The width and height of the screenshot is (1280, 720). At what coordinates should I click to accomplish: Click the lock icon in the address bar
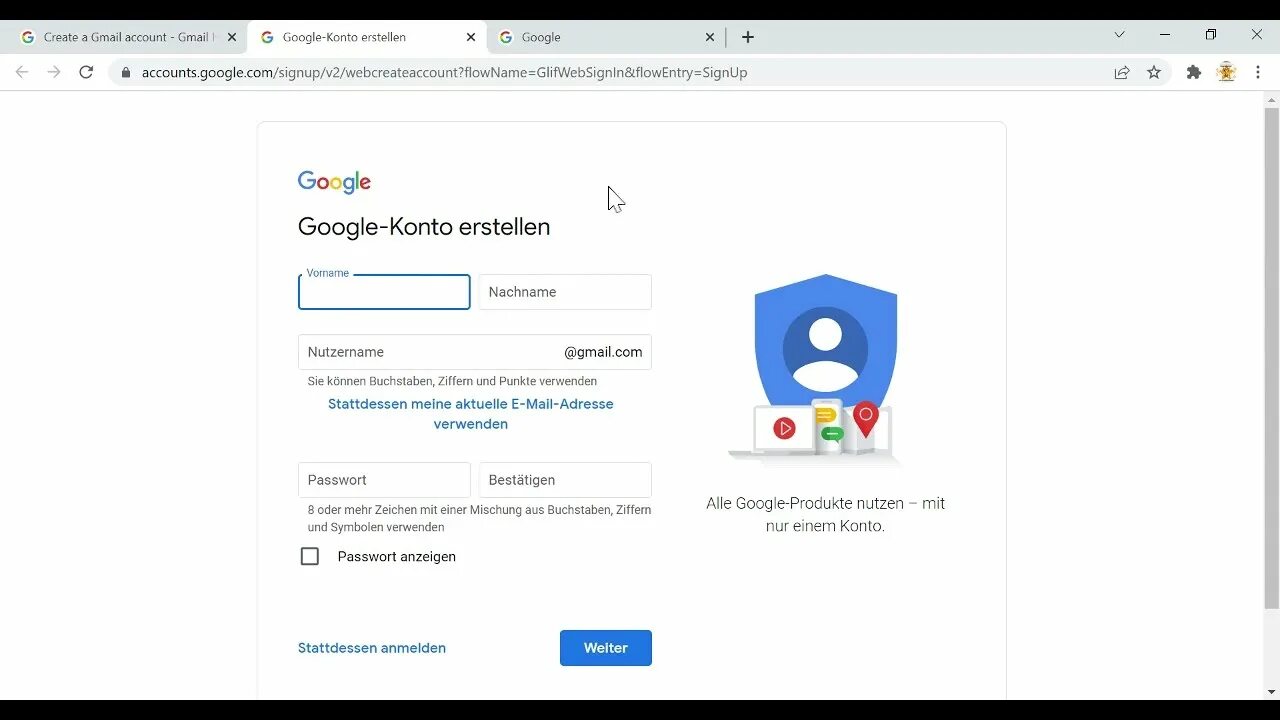pyautogui.click(x=126, y=72)
